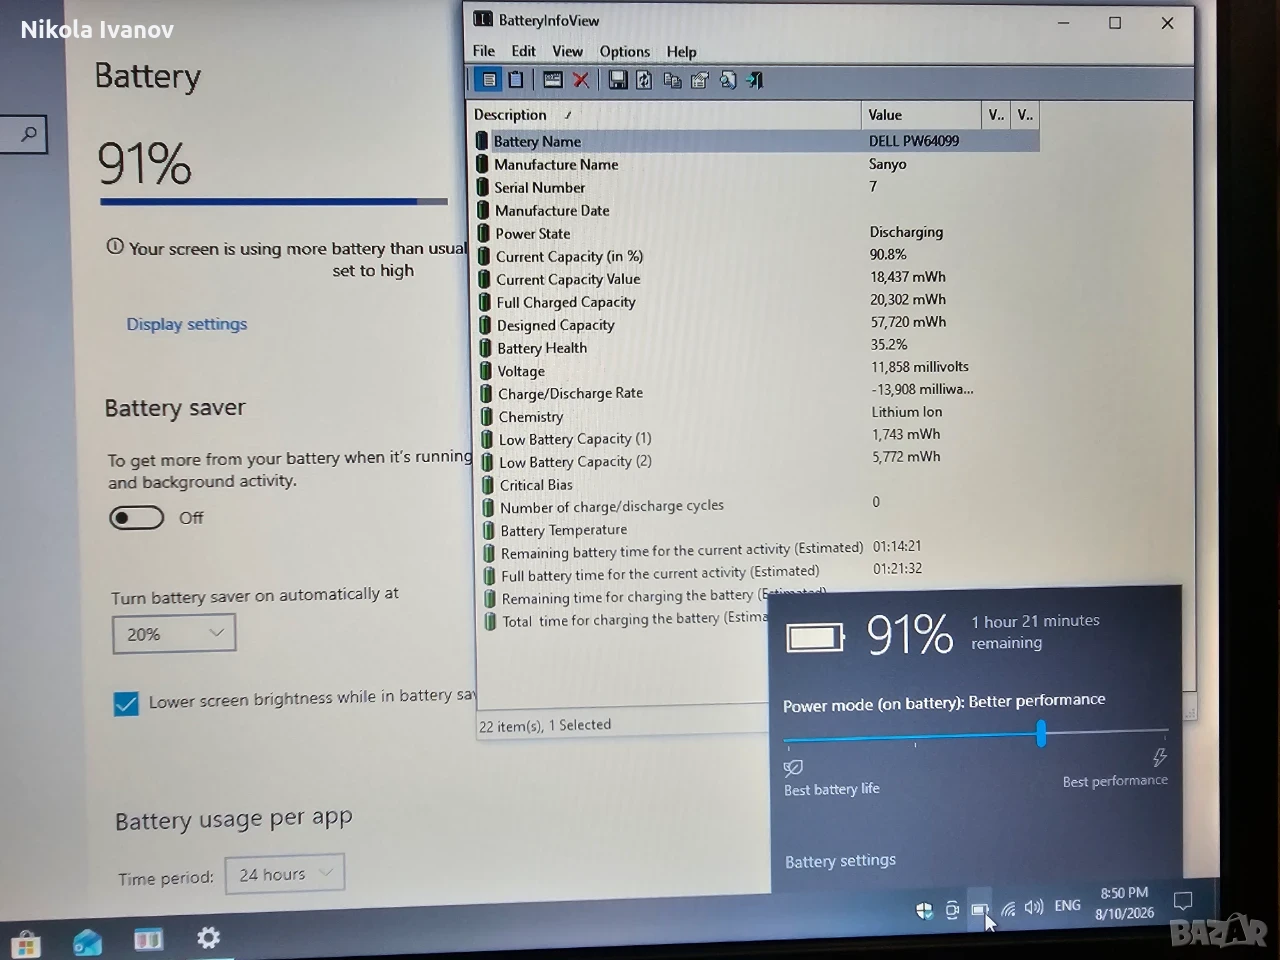This screenshot has width=1280, height=960.
Task: Open the File menu in BatteryInfoView
Action: (484, 51)
